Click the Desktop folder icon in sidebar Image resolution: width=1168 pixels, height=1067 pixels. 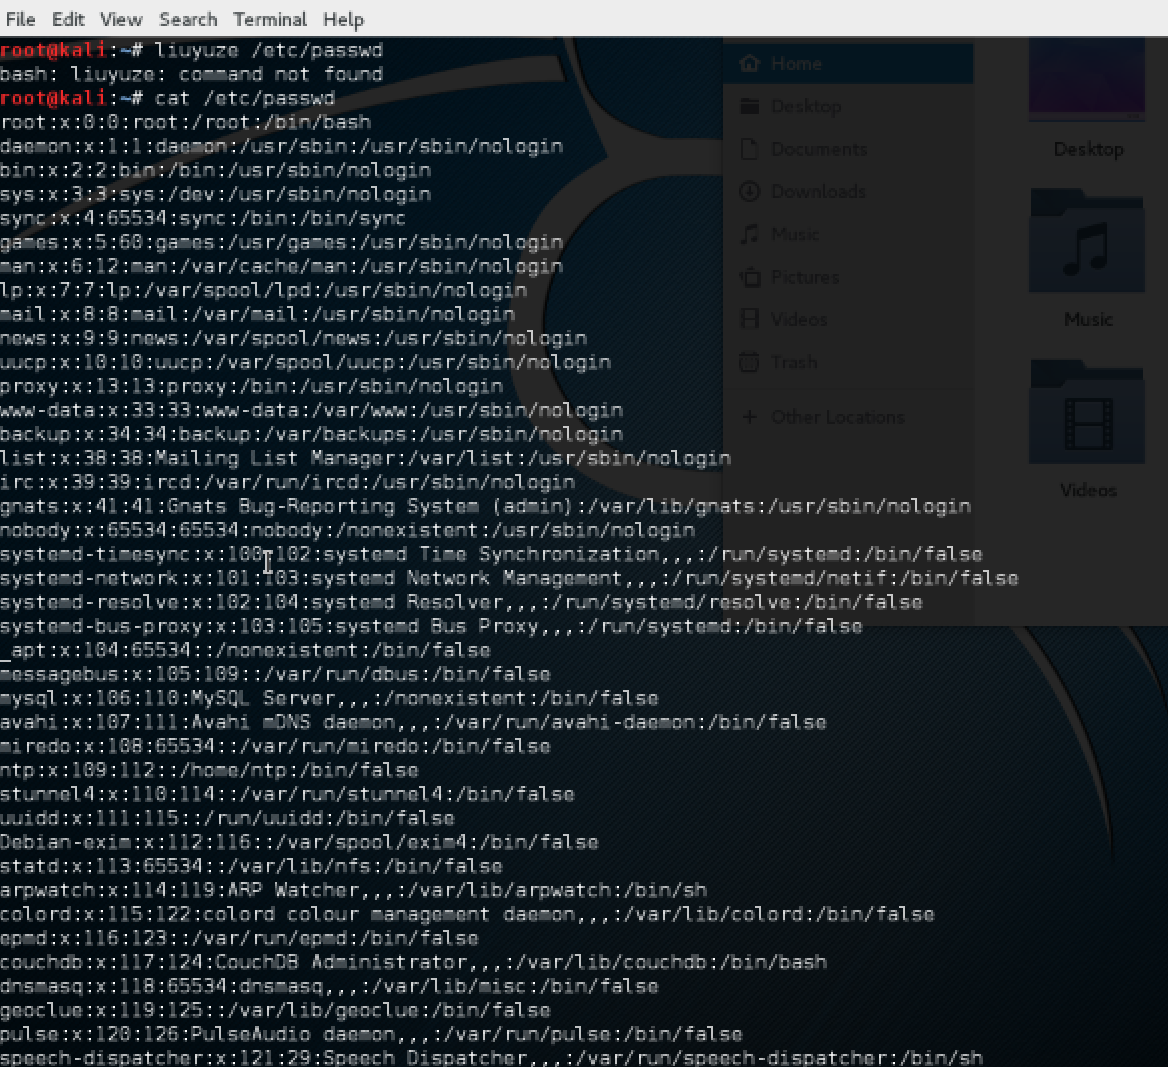(749, 106)
